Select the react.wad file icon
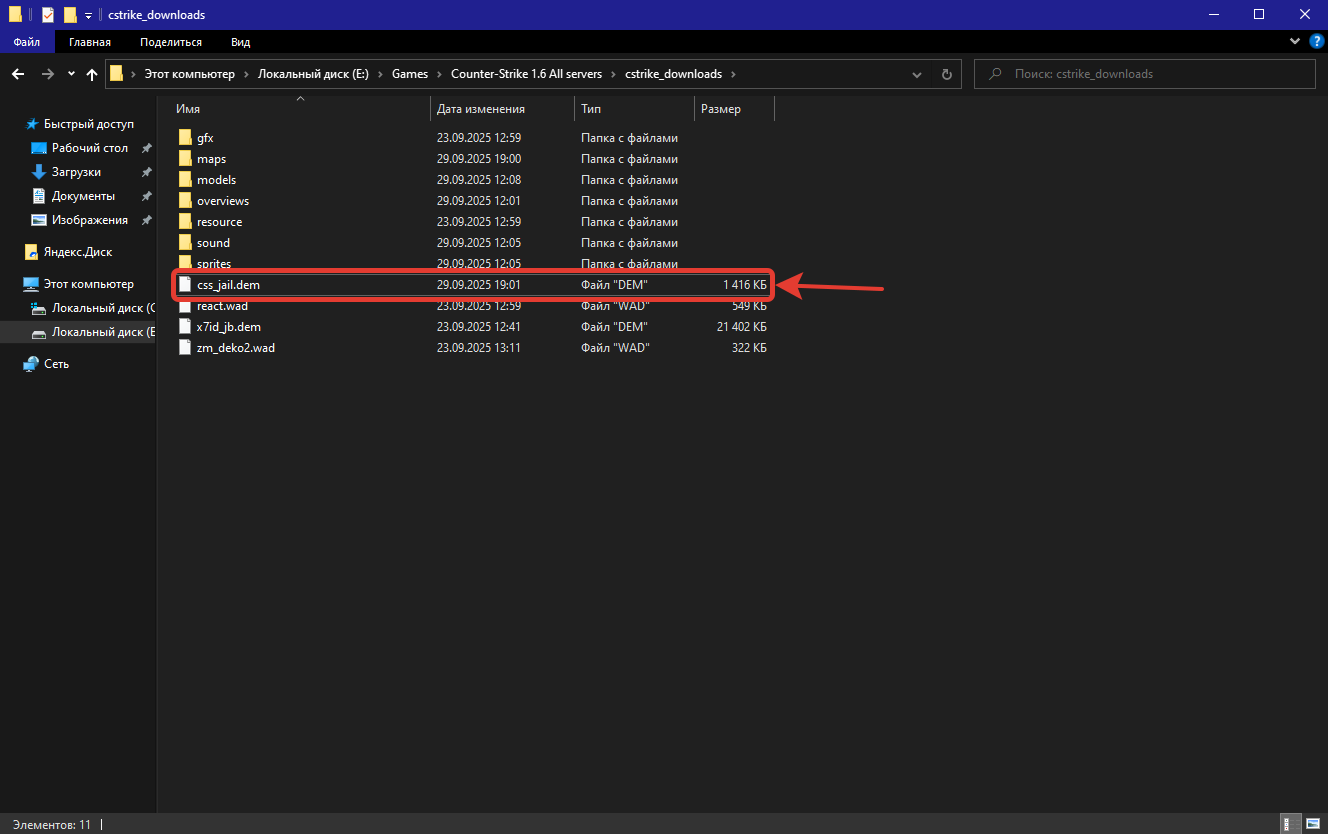The width and height of the screenshot is (1328, 834). [x=184, y=306]
